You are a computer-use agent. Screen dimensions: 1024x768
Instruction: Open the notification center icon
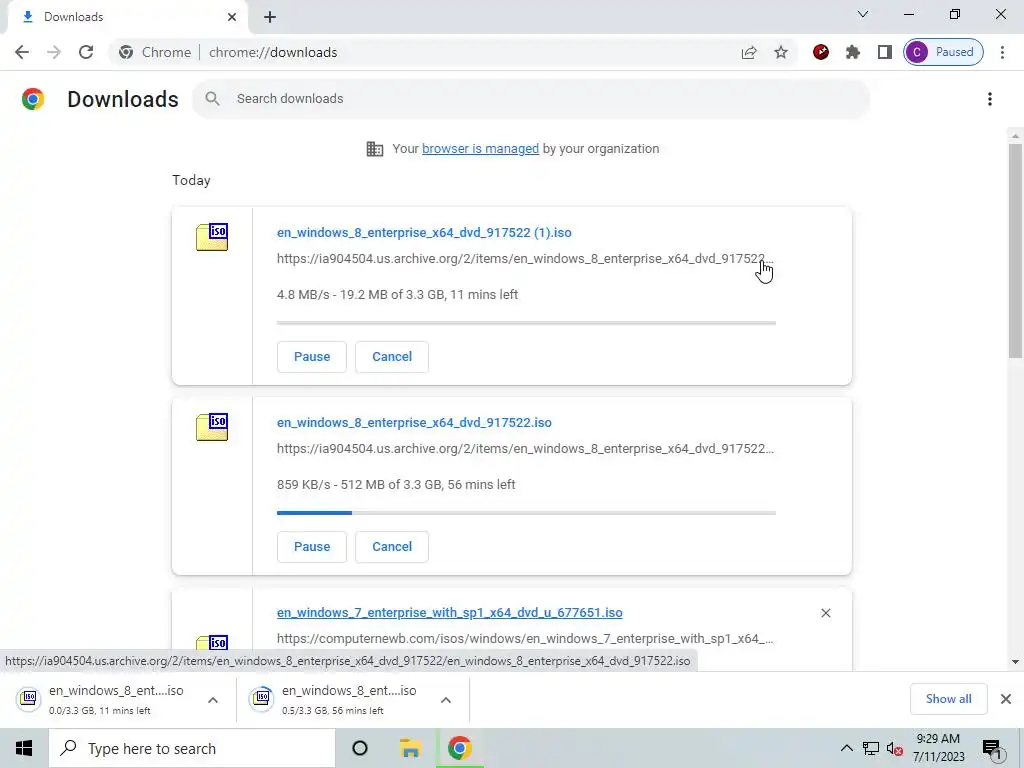pyautogui.click(x=992, y=748)
